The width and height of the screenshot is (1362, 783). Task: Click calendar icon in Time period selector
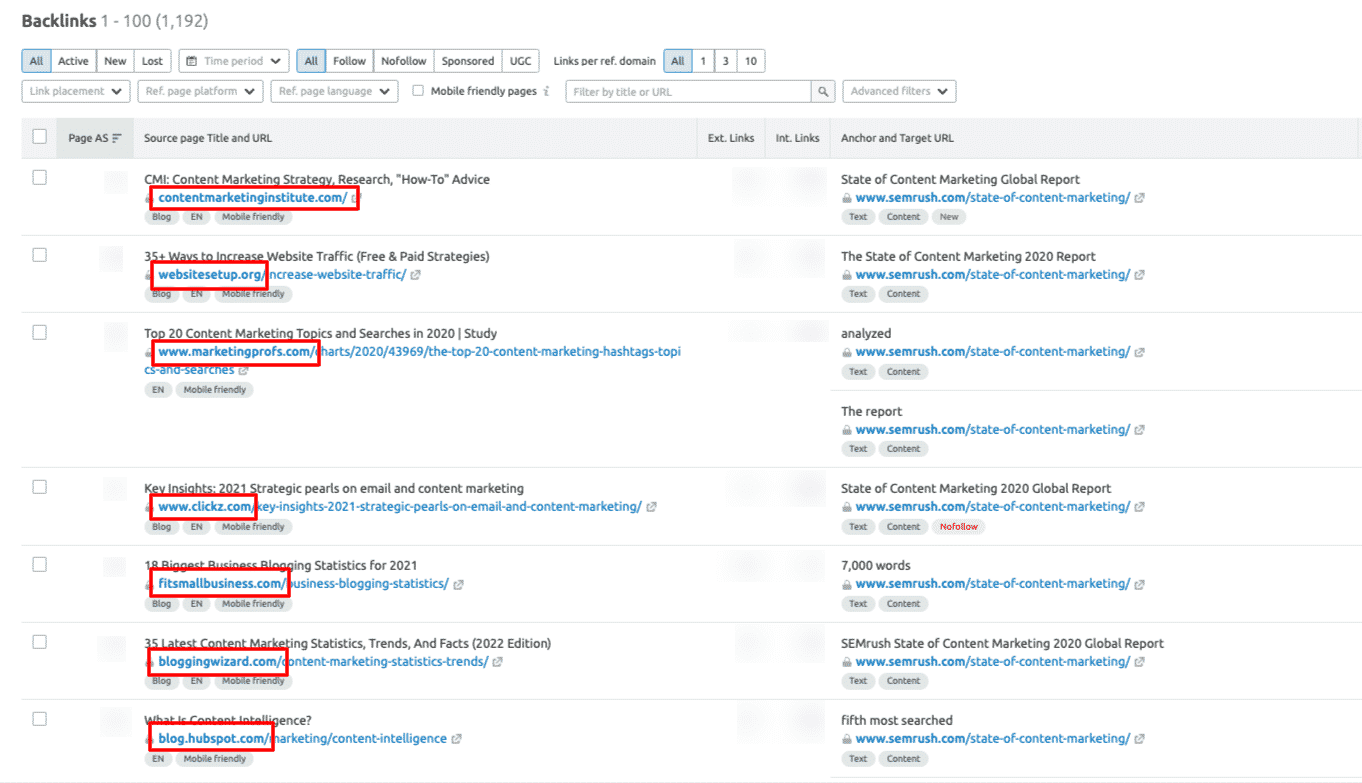192,61
